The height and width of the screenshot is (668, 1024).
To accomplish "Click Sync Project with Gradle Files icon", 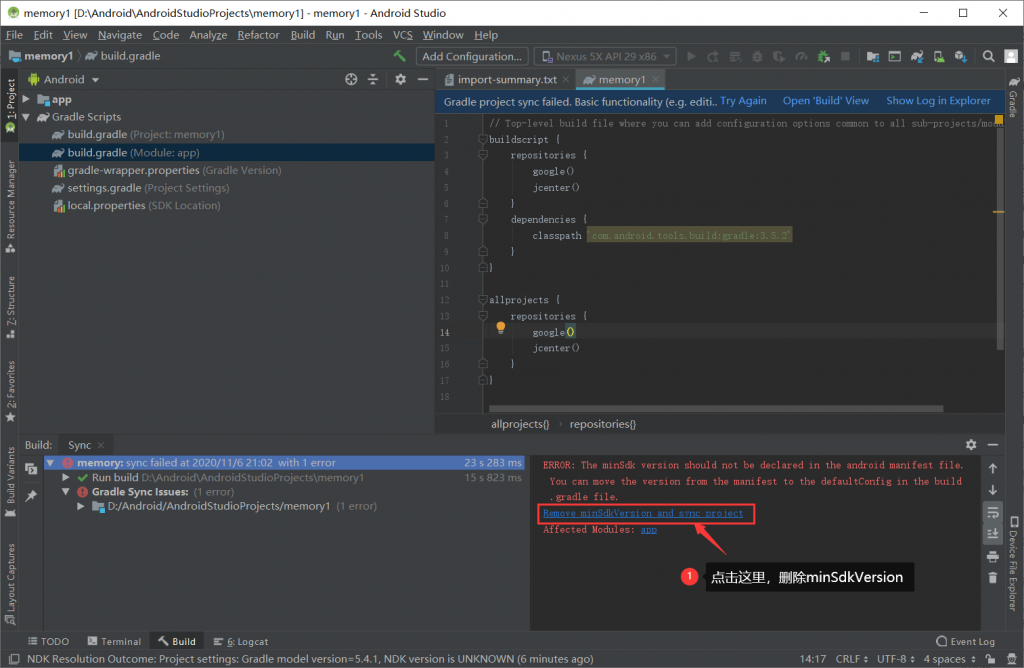I will pyautogui.click(x=917, y=57).
